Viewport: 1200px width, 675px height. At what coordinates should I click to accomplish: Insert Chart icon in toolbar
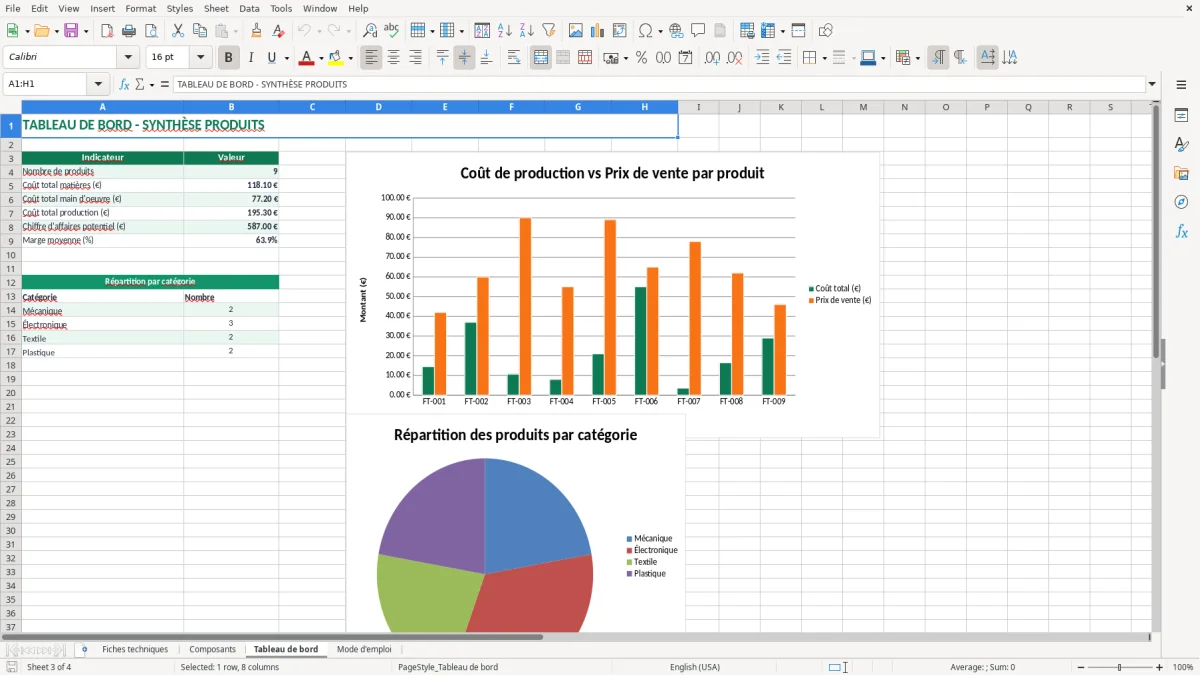tap(598, 31)
